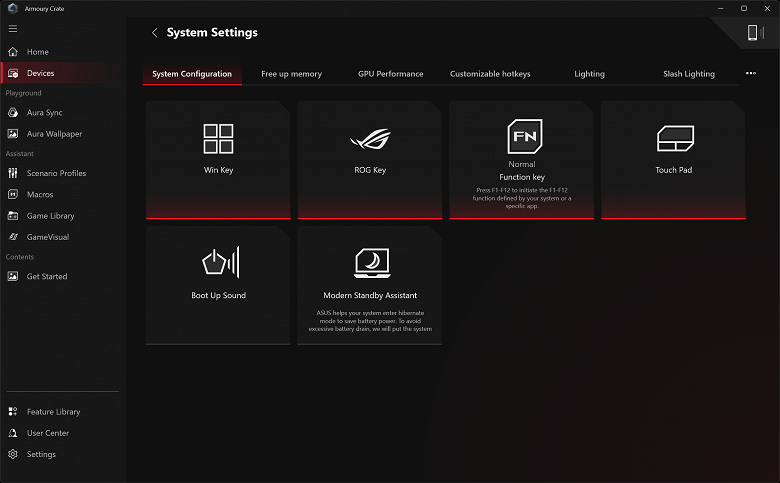The height and width of the screenshot is (483, 780).
Task: Click the ROG Key eye logo icon
Action: point(370,139)
